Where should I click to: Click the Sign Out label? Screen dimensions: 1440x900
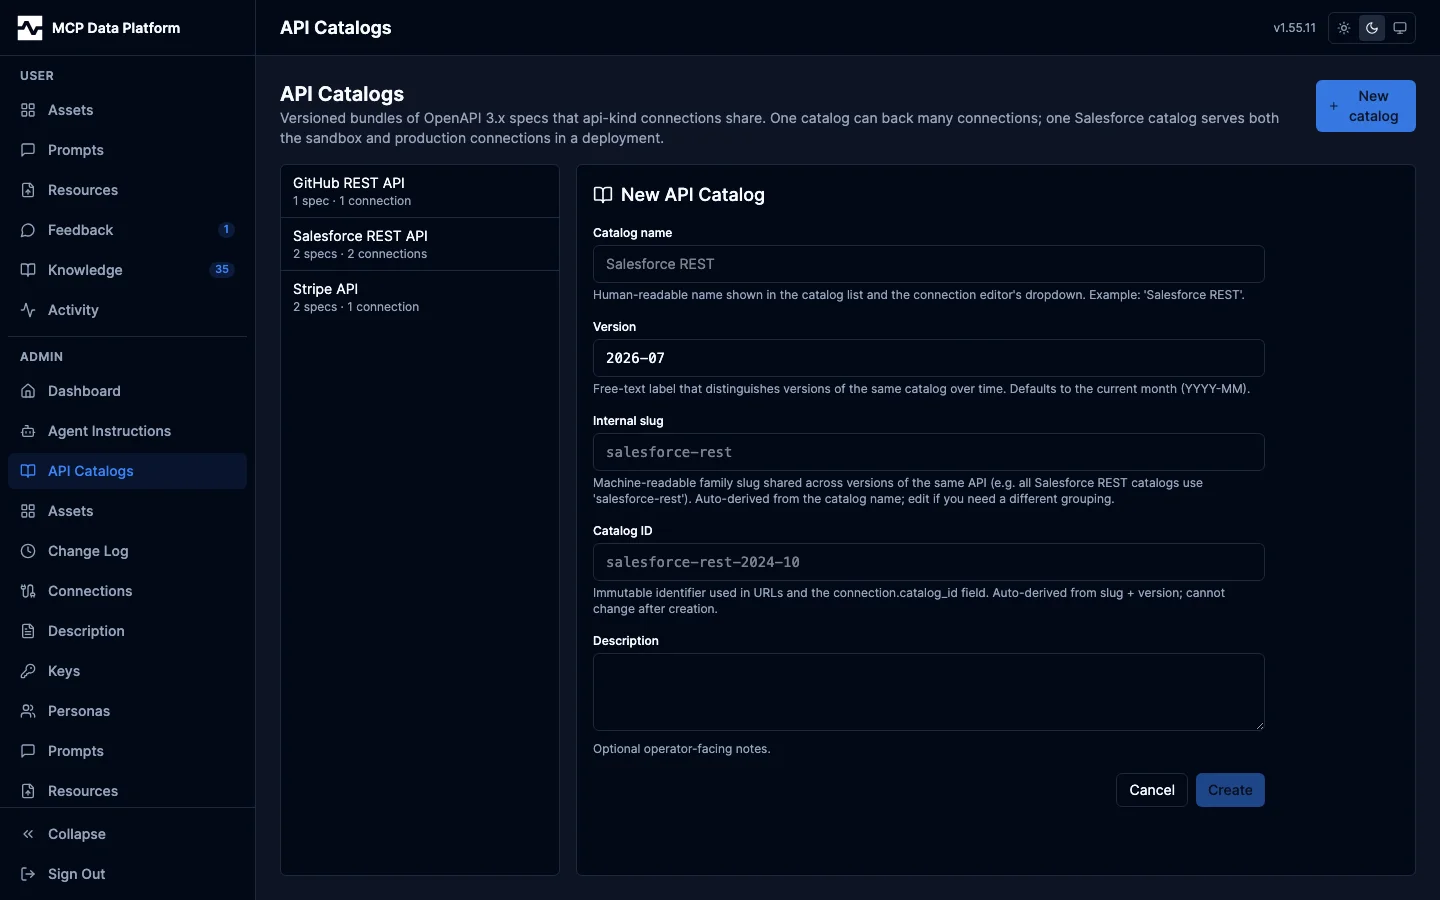[x=77, y=874]
